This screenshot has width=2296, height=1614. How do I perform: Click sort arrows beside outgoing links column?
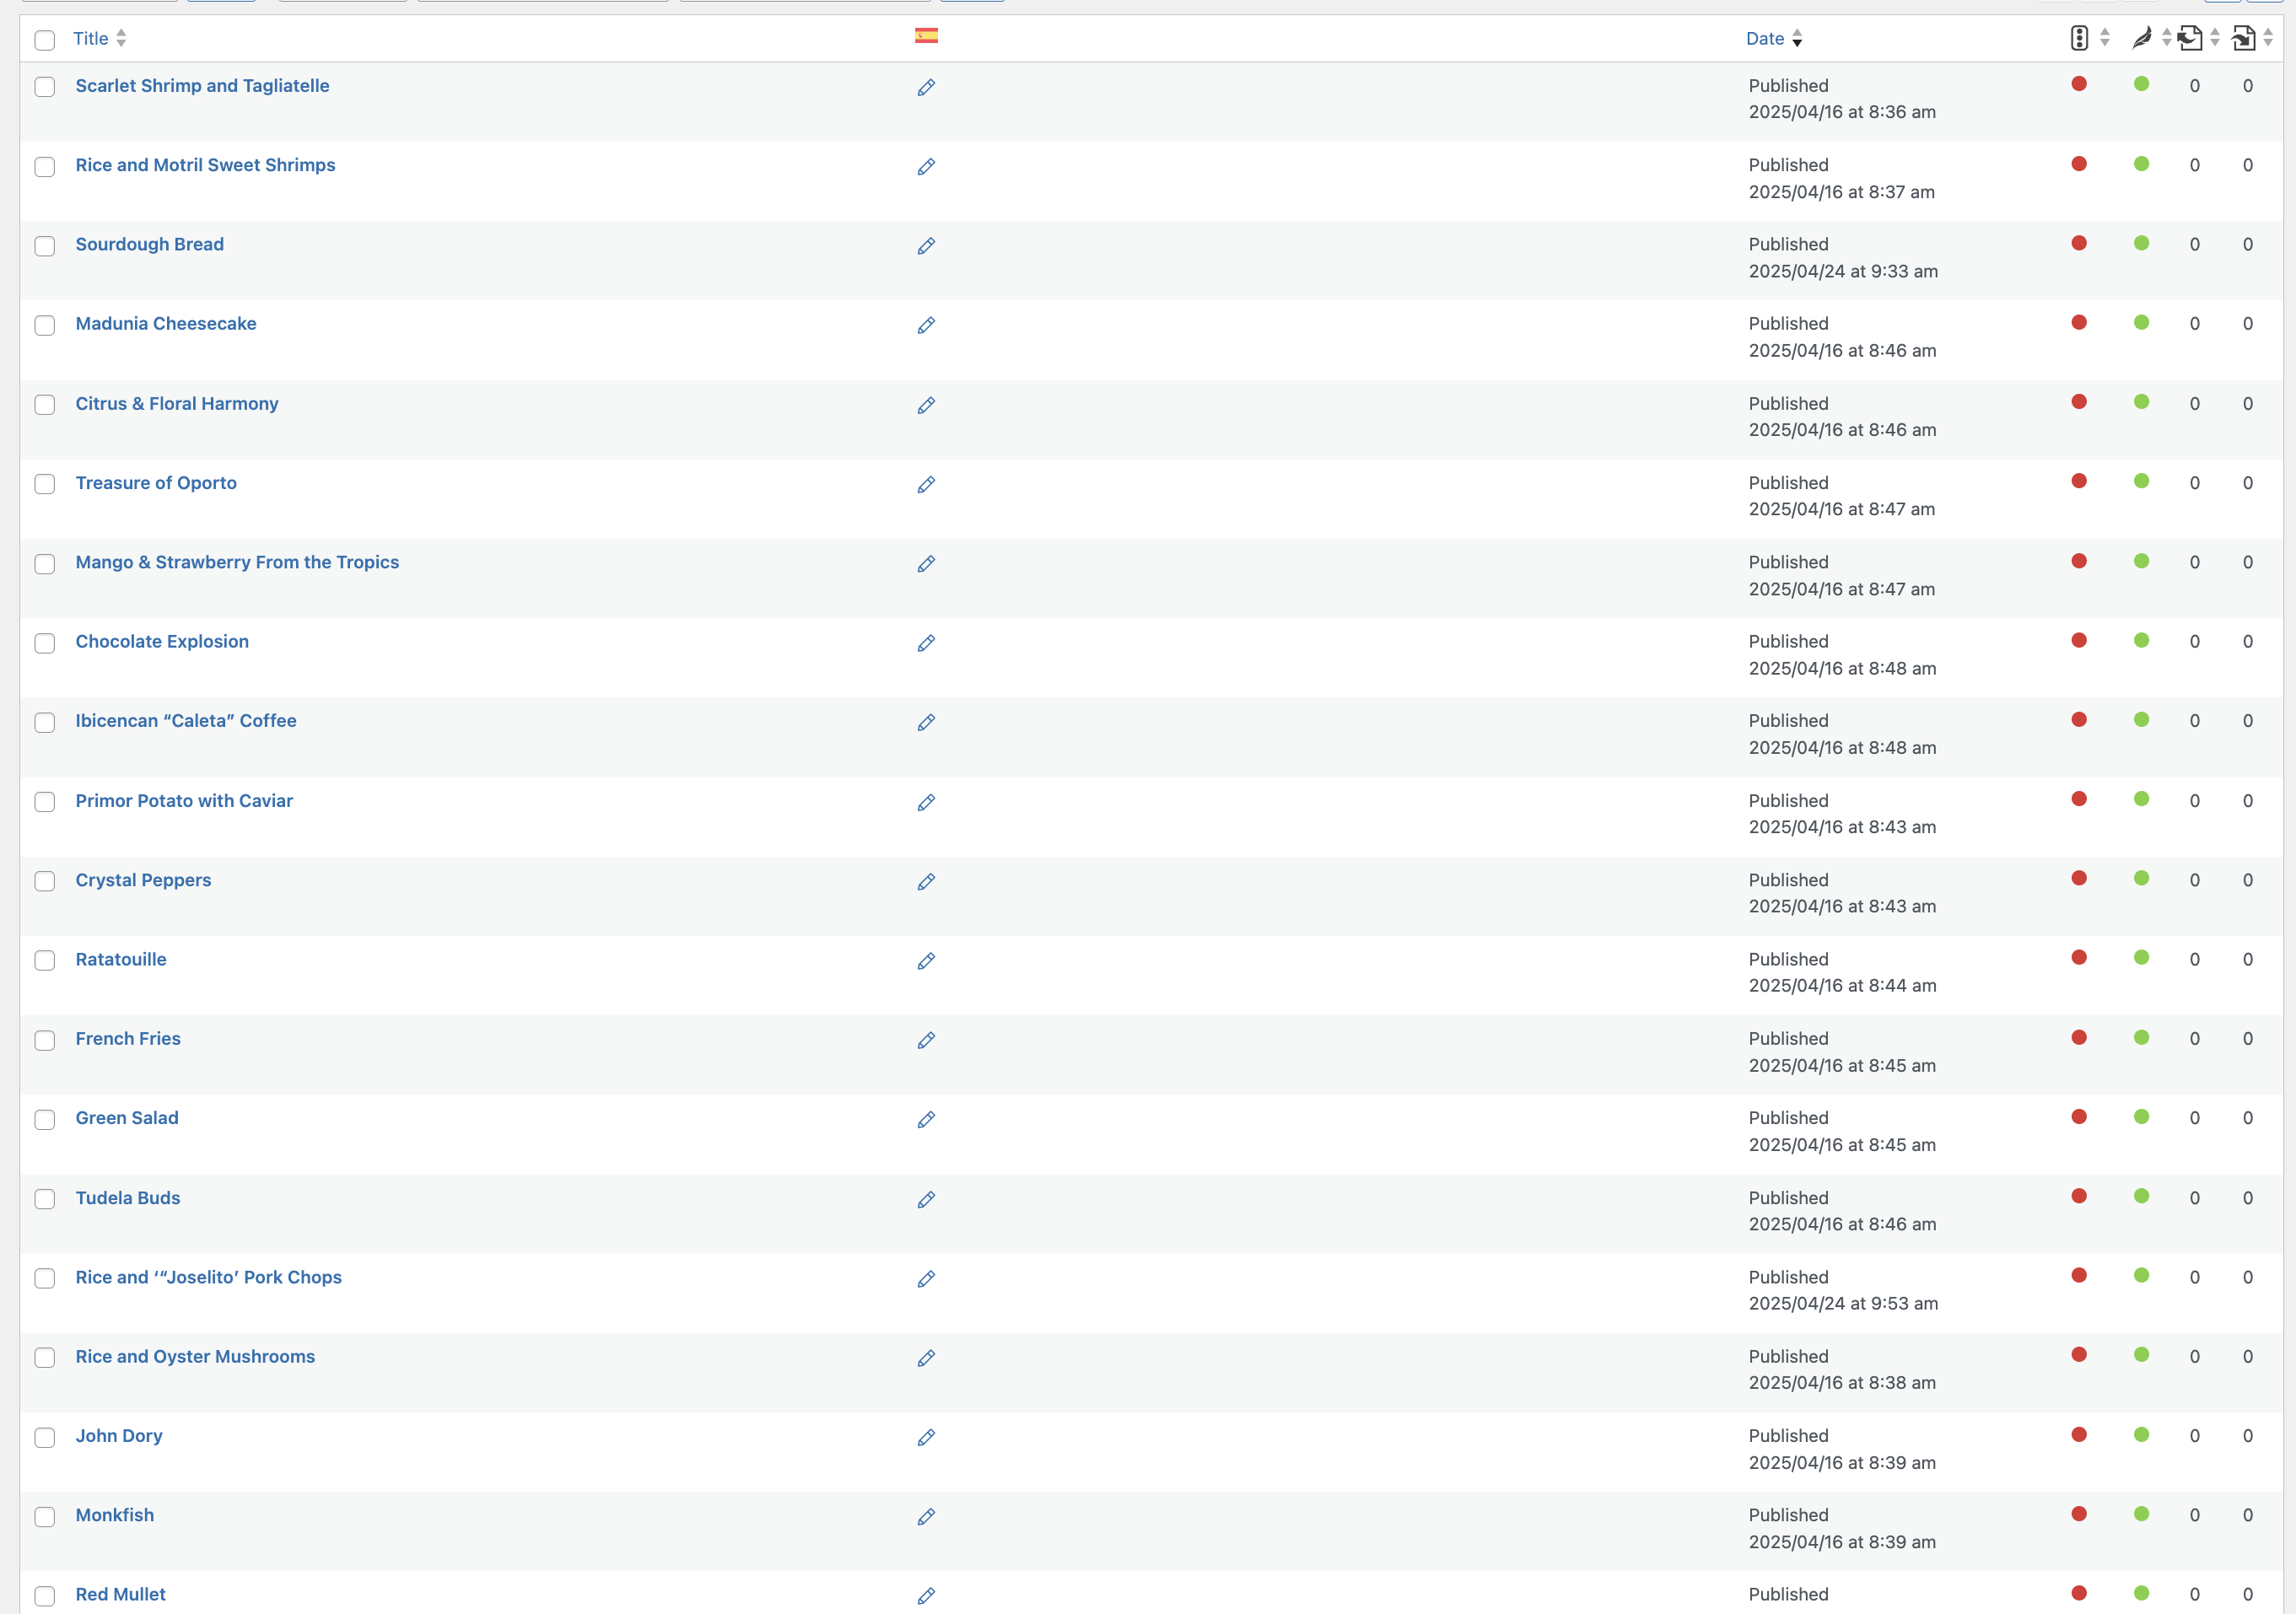click(2215, 38)
